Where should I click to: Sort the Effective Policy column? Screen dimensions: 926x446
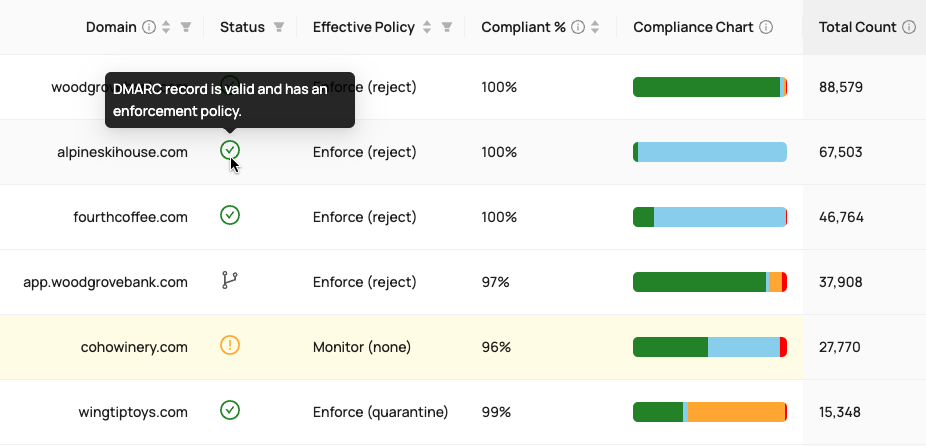[x=428, y=27]
